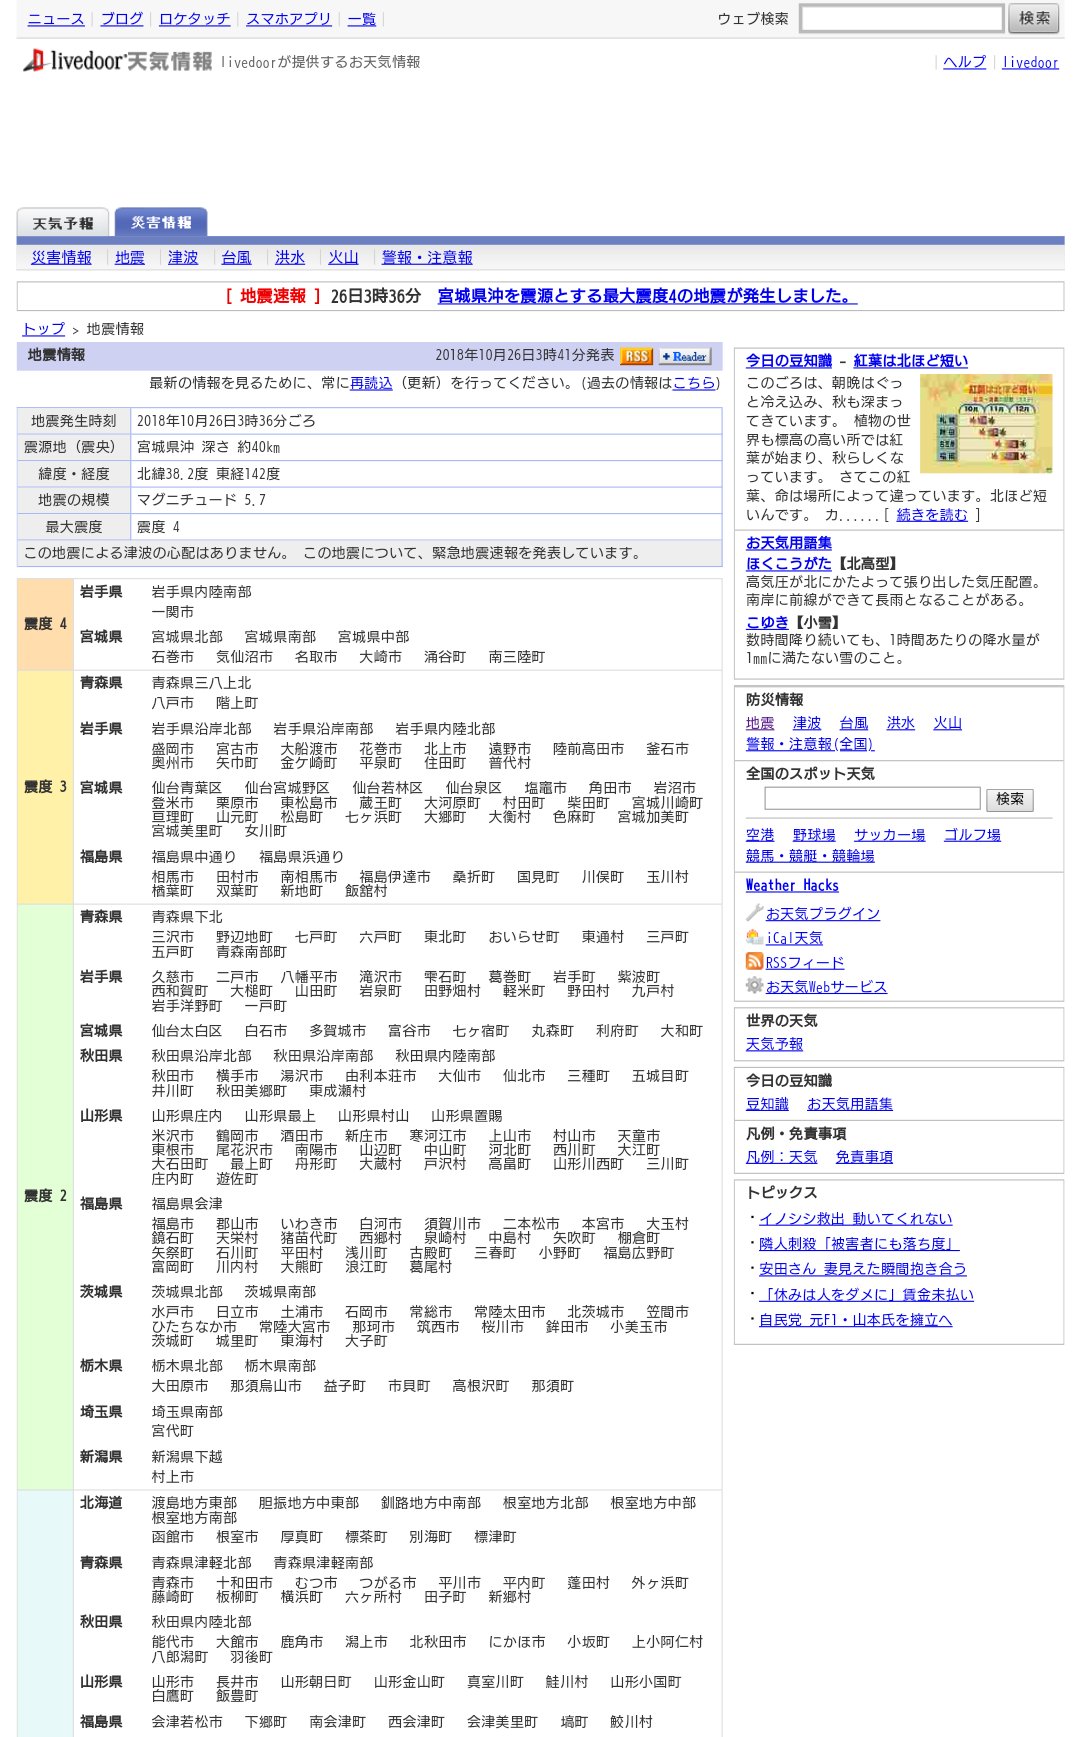Open the 災害情報 submenu item
The image size is (1080, 1737).
pos(61,257)
